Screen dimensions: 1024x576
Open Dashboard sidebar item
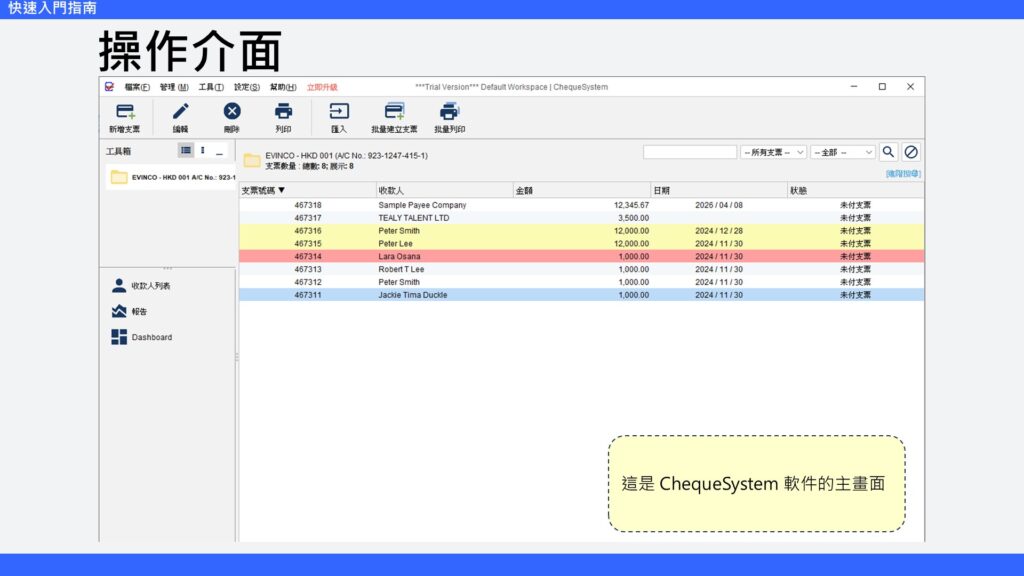142,337
